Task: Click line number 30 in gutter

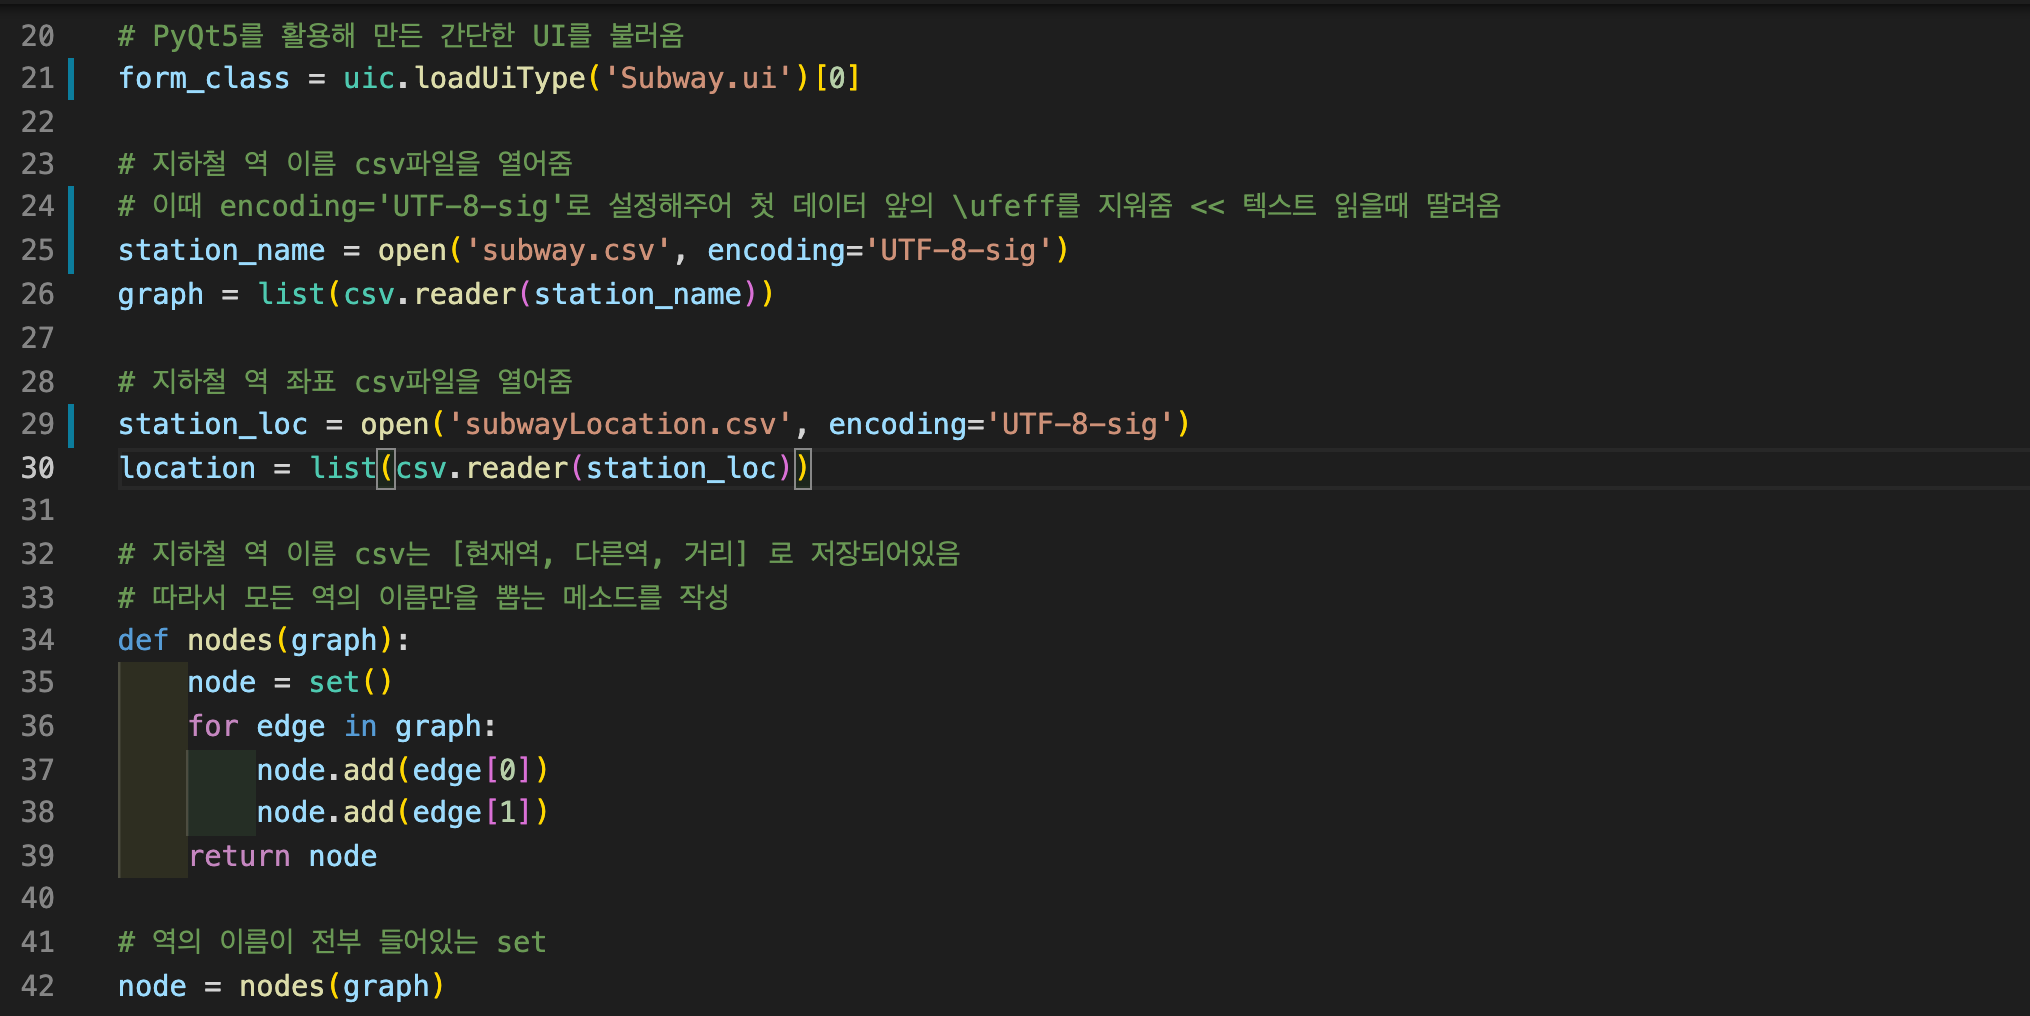Action: point(38,468)
